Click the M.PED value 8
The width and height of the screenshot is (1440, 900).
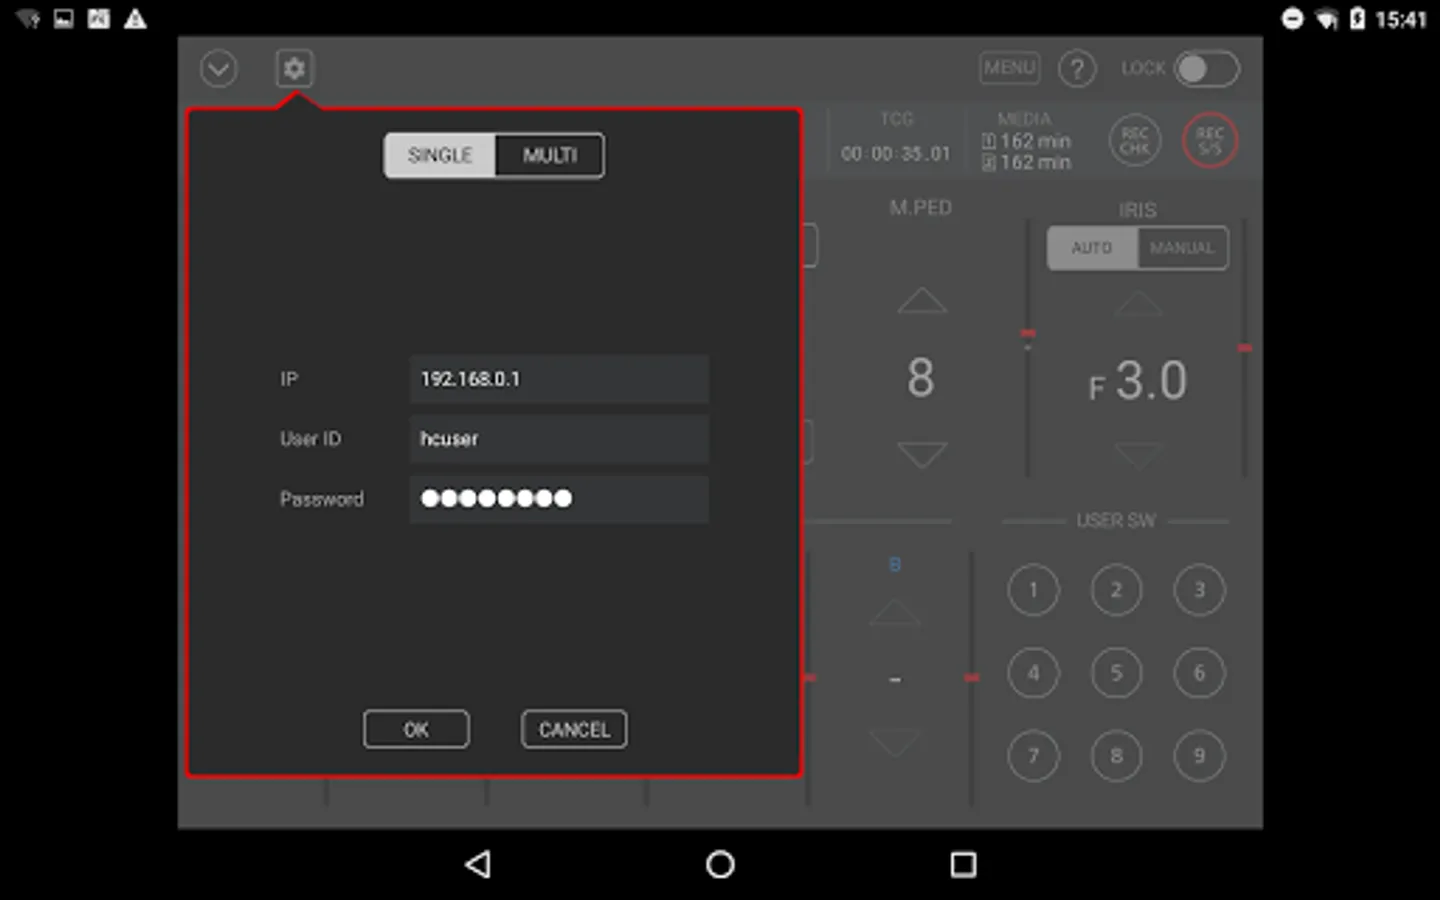pyautogui.click(x=921, y=378)
